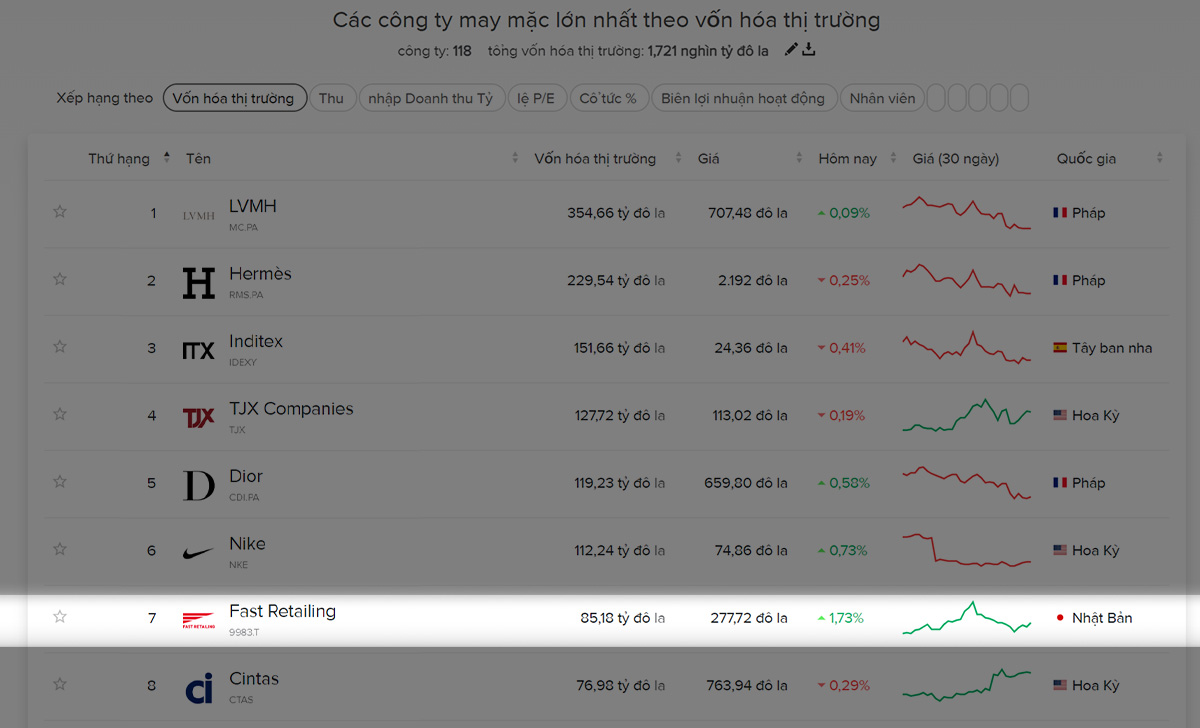Toggle the favorite star for Fast Retailing
Image resolution: width=1200 pixels, height=728 pixels.
[60, 617]
